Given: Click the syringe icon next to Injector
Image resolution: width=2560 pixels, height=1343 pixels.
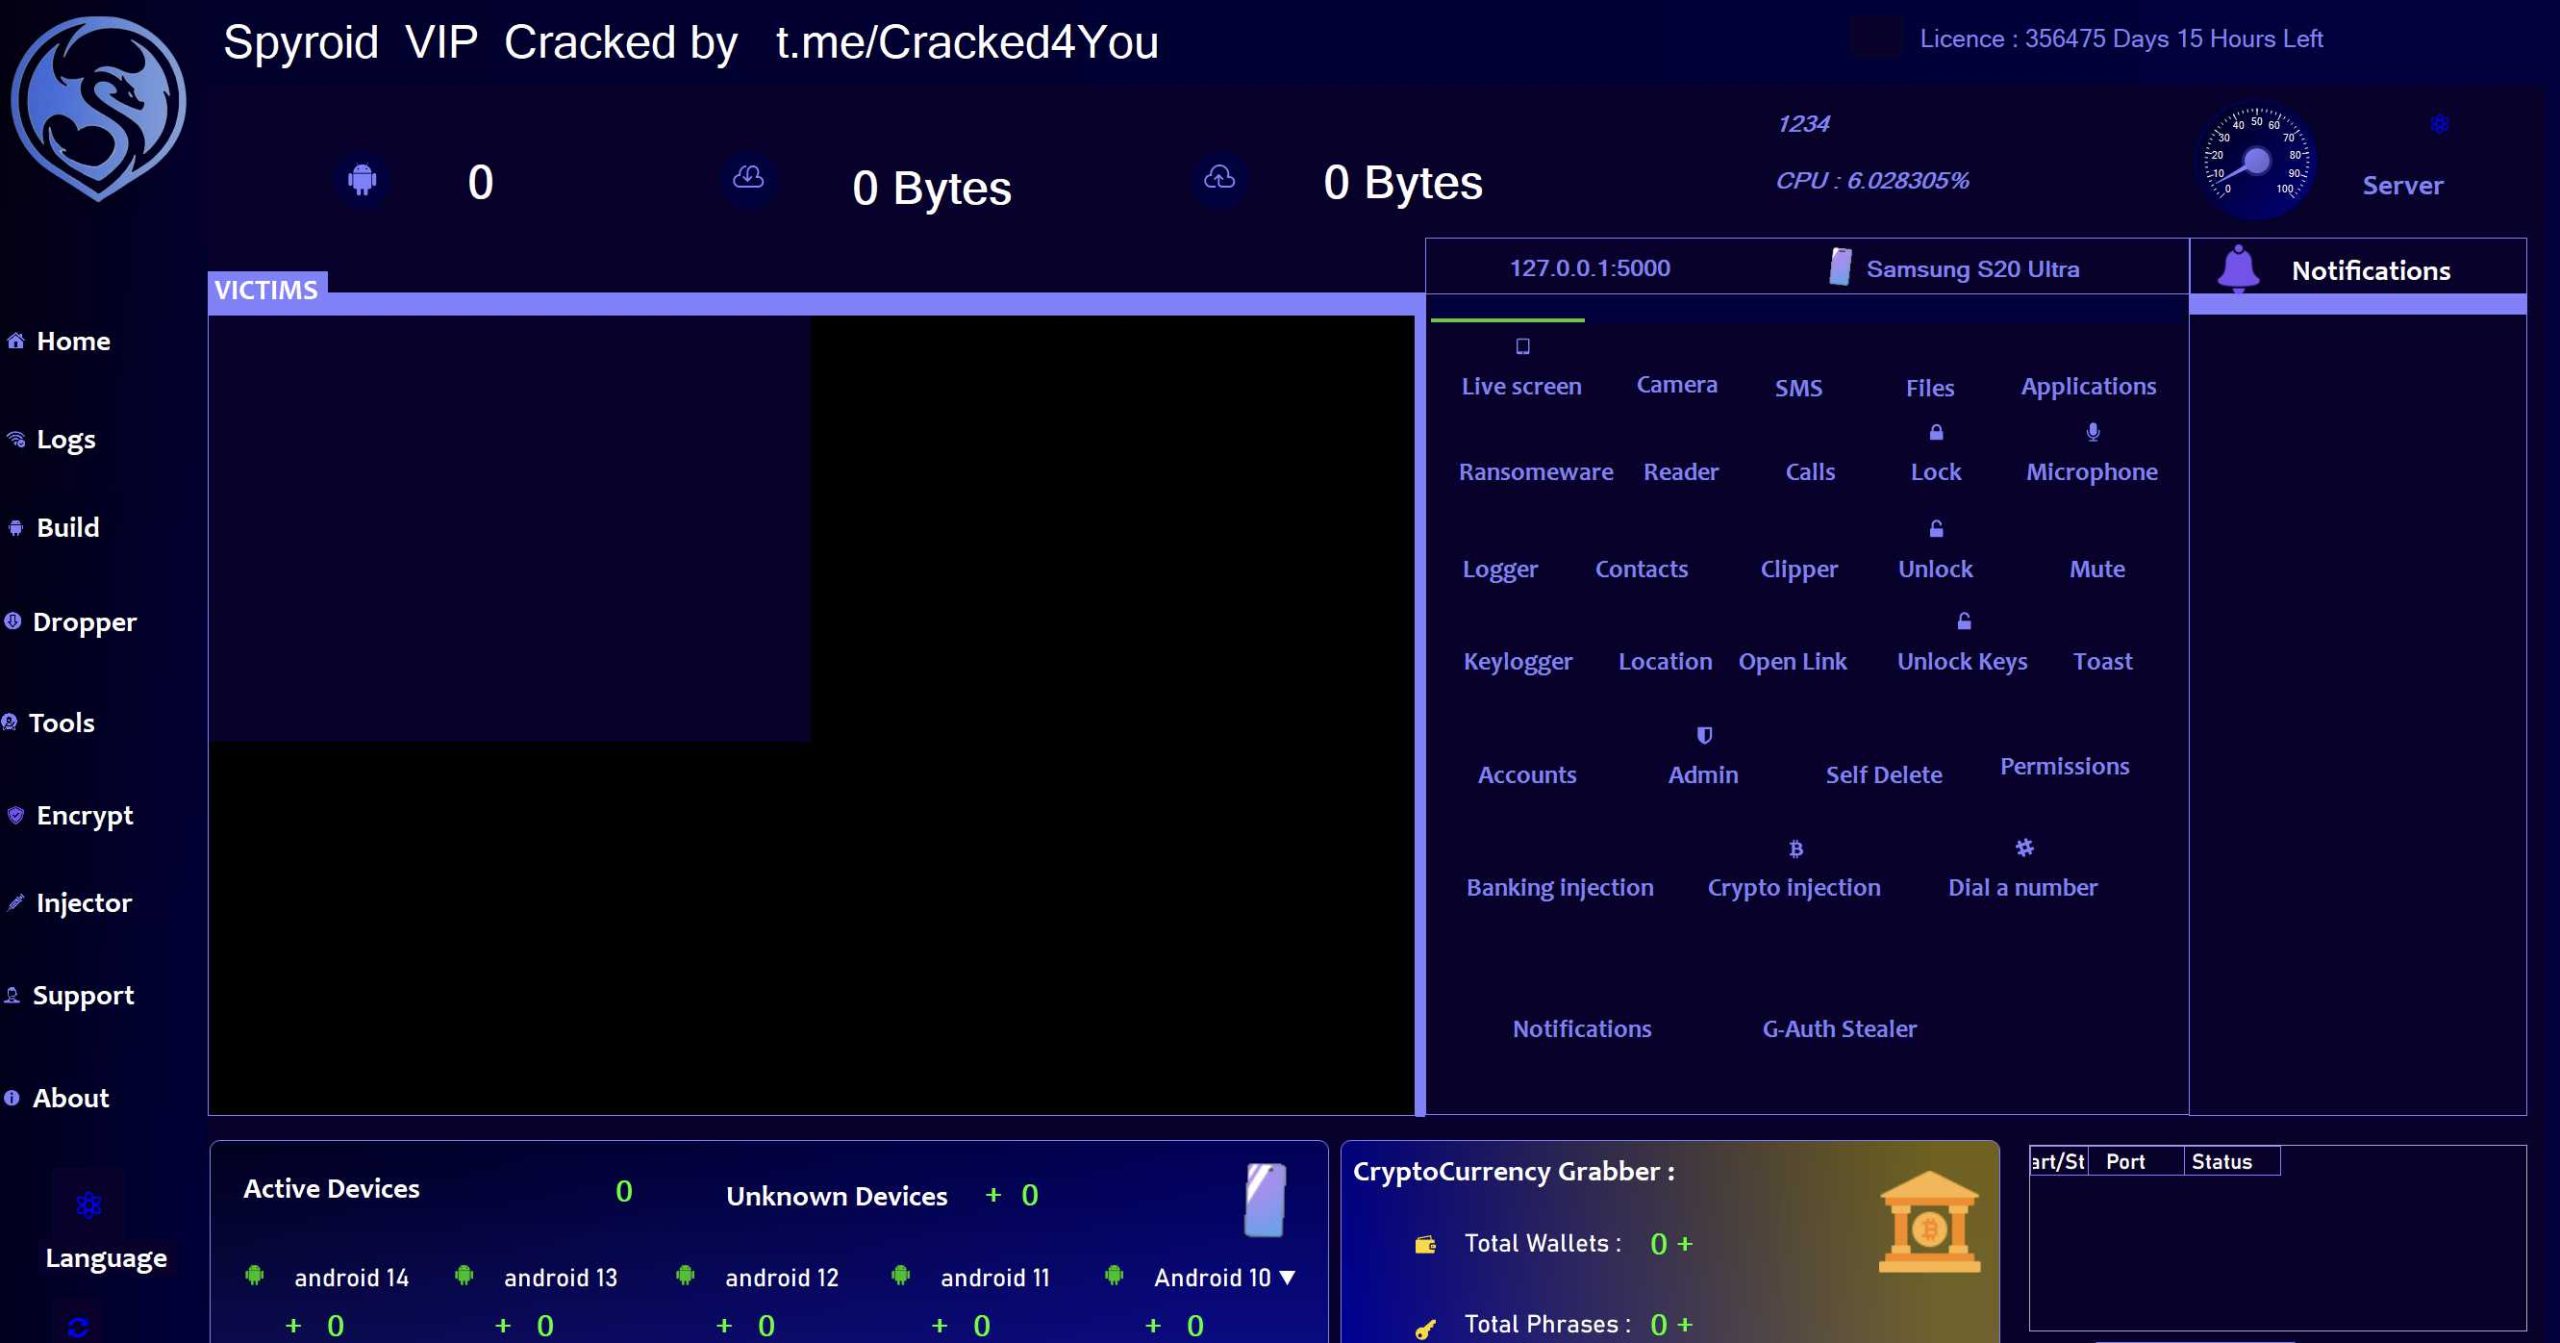Looking at the screenshot, I should [x=15, y=902].
